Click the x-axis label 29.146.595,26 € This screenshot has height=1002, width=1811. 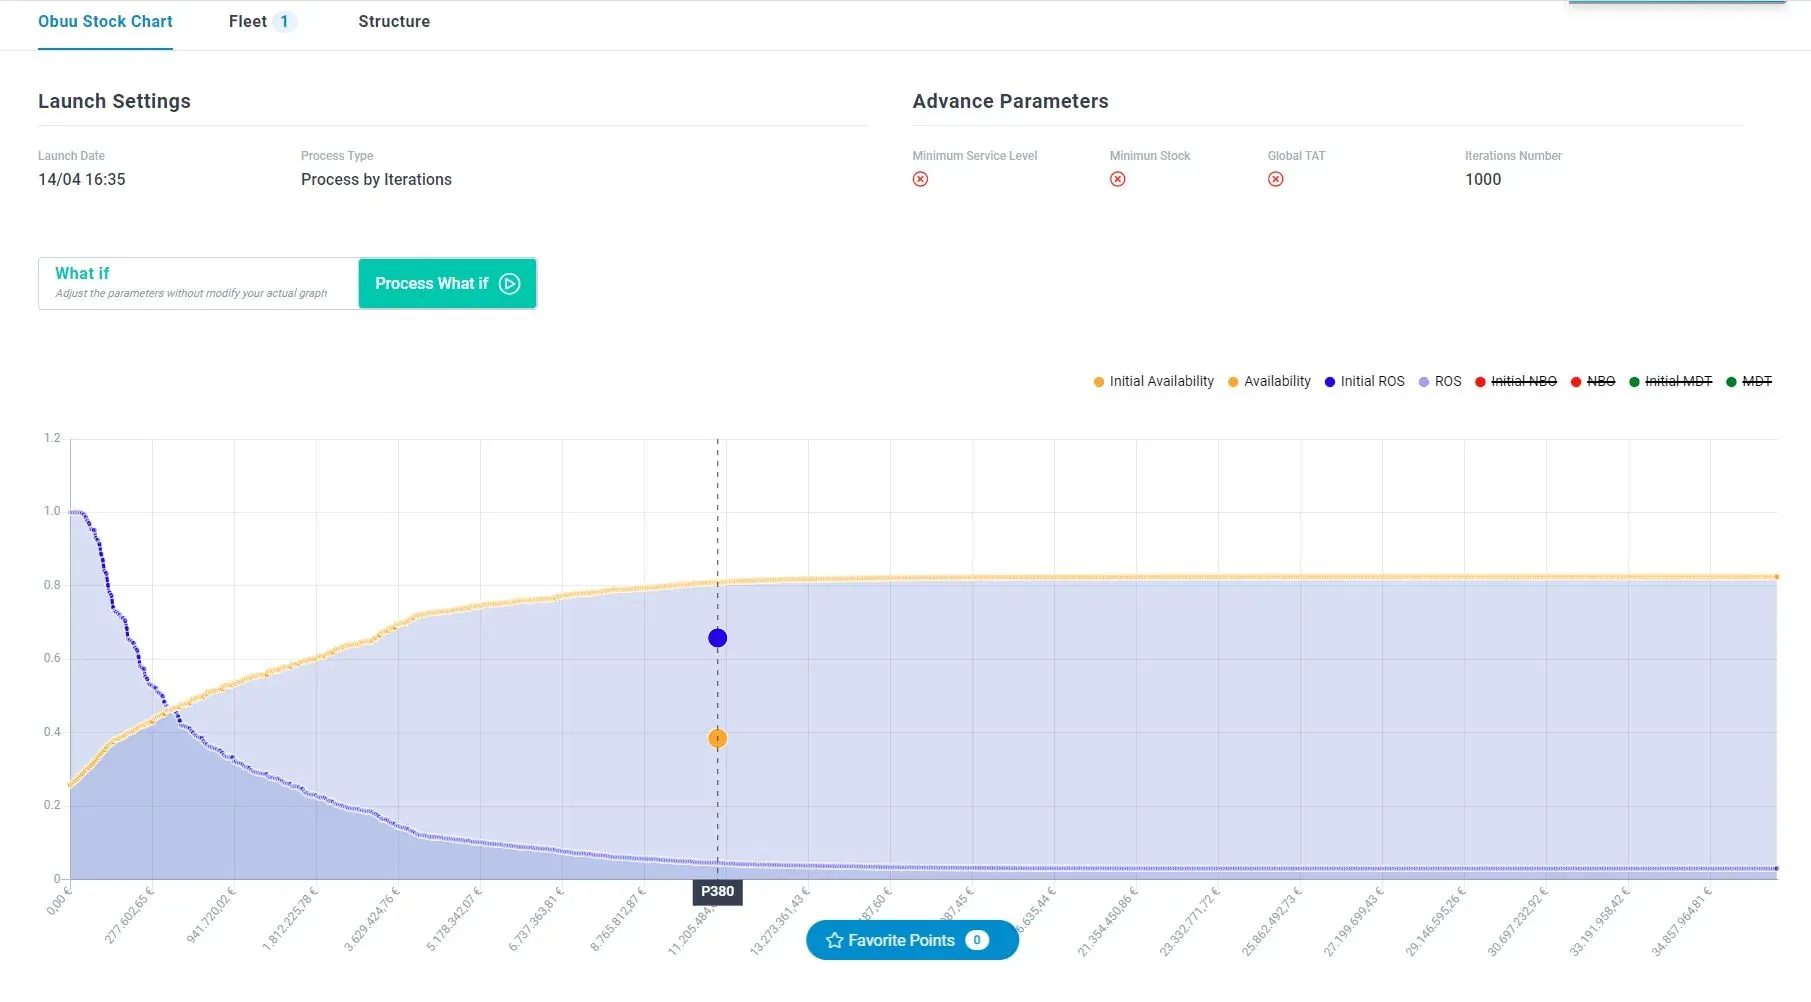tap(1436, 921)
